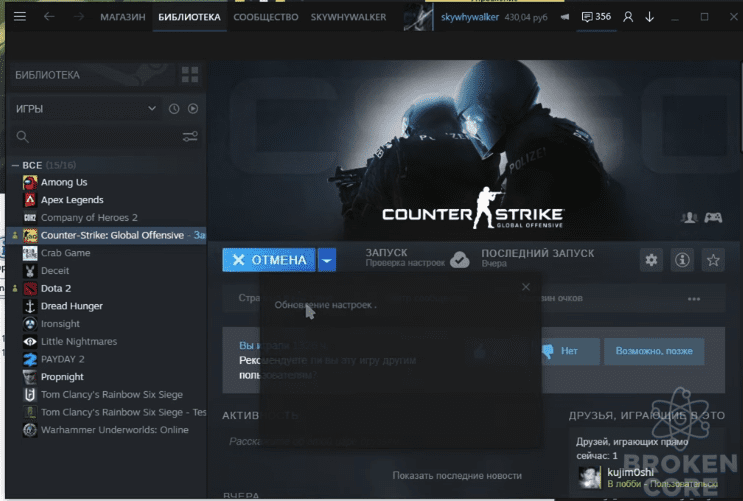The image size is (743, 501).
Task: Switch to library grid view icon
Action: 190,74
